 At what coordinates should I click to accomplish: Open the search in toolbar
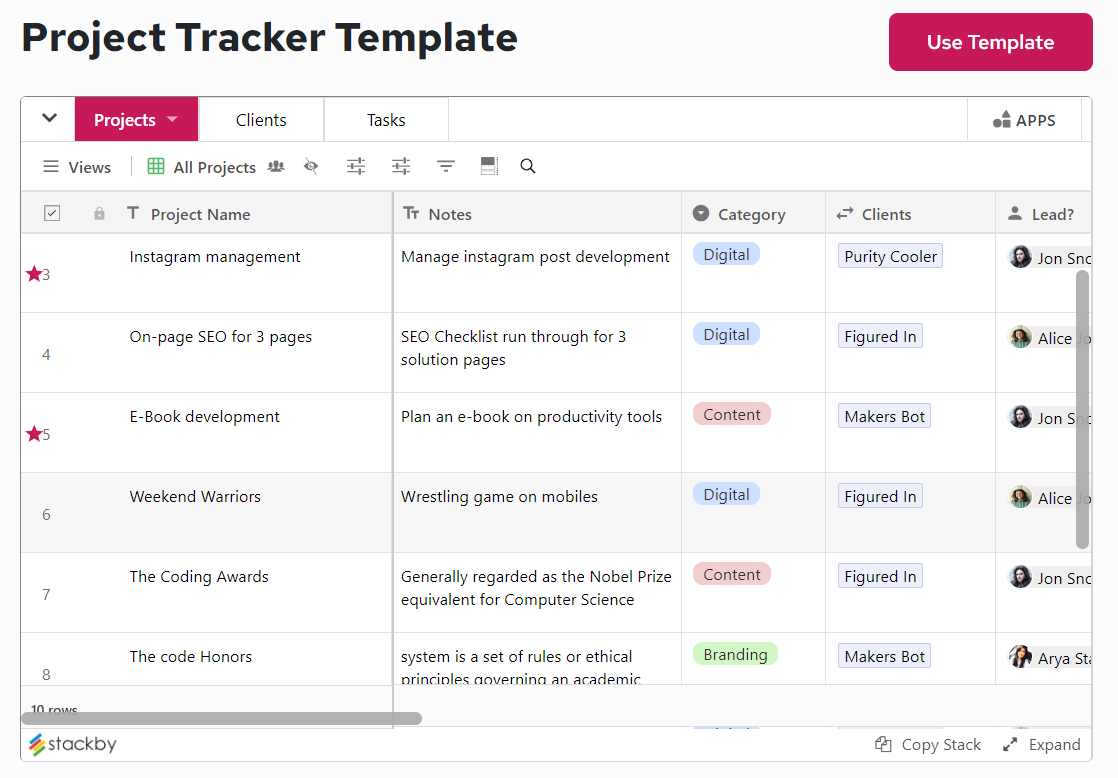pos(528,166)
